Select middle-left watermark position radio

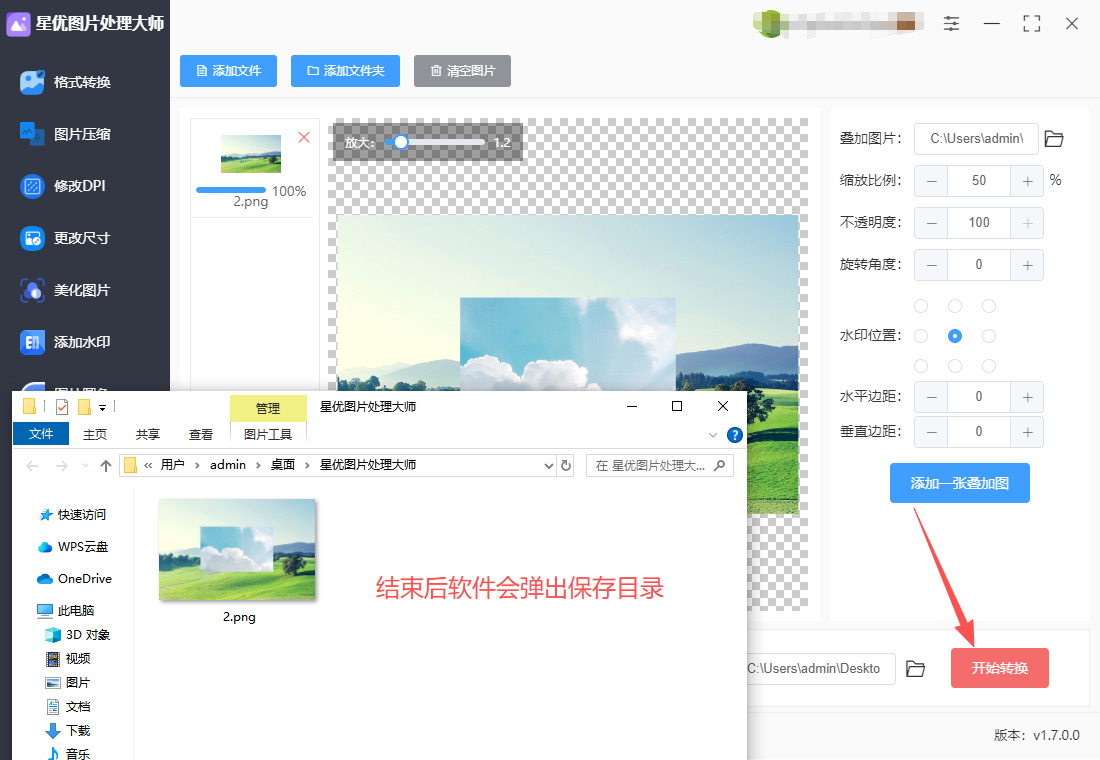pos(921,336)
